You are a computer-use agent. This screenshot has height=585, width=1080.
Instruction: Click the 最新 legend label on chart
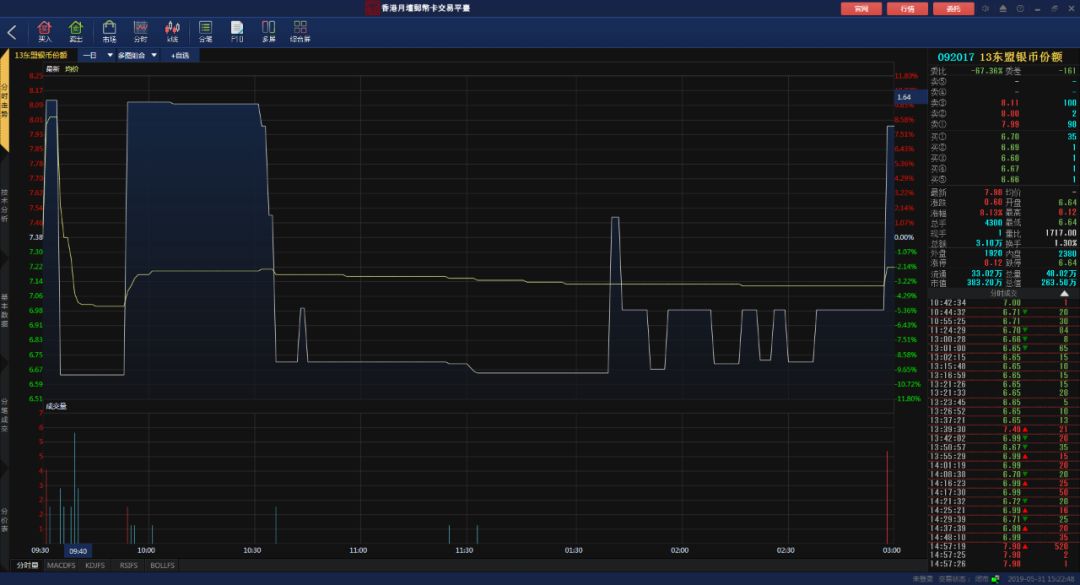coord(53,69)
